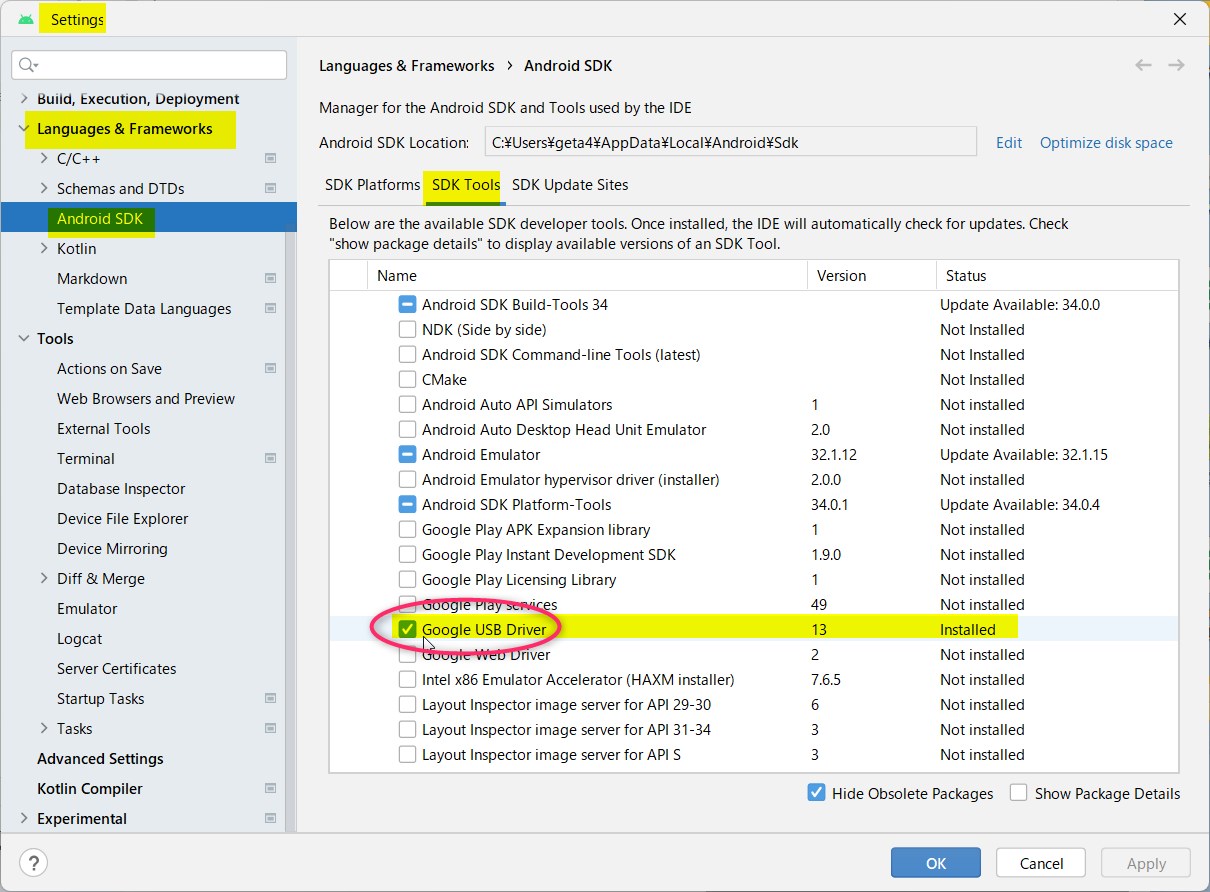Open help via the question mark icon
The width and height of the screenshot is (1210, 892).
[x=34, y=862]
